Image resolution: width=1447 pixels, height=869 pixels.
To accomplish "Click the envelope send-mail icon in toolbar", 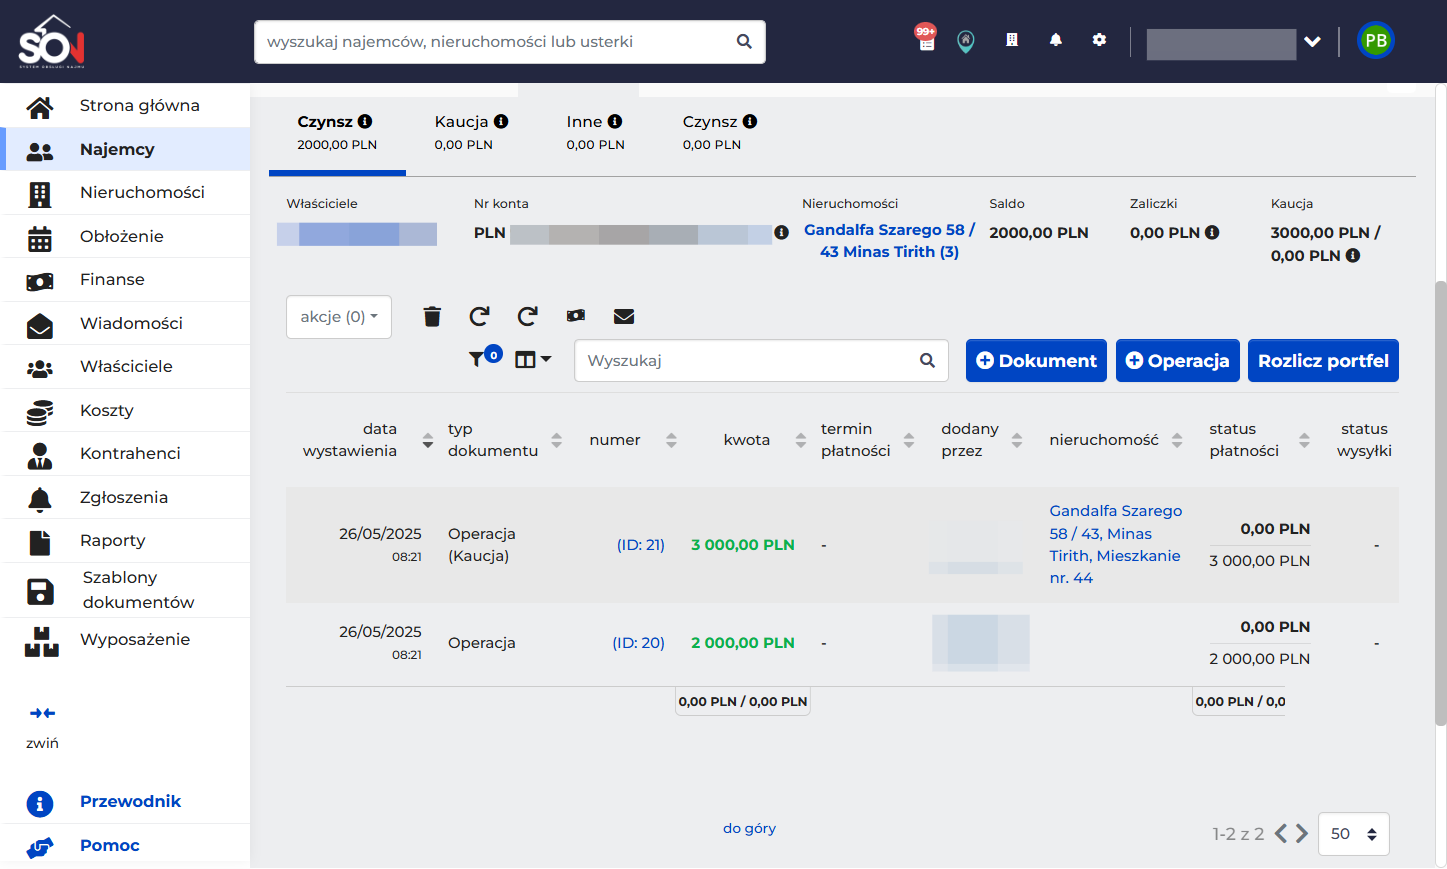I will coord(624,316).
